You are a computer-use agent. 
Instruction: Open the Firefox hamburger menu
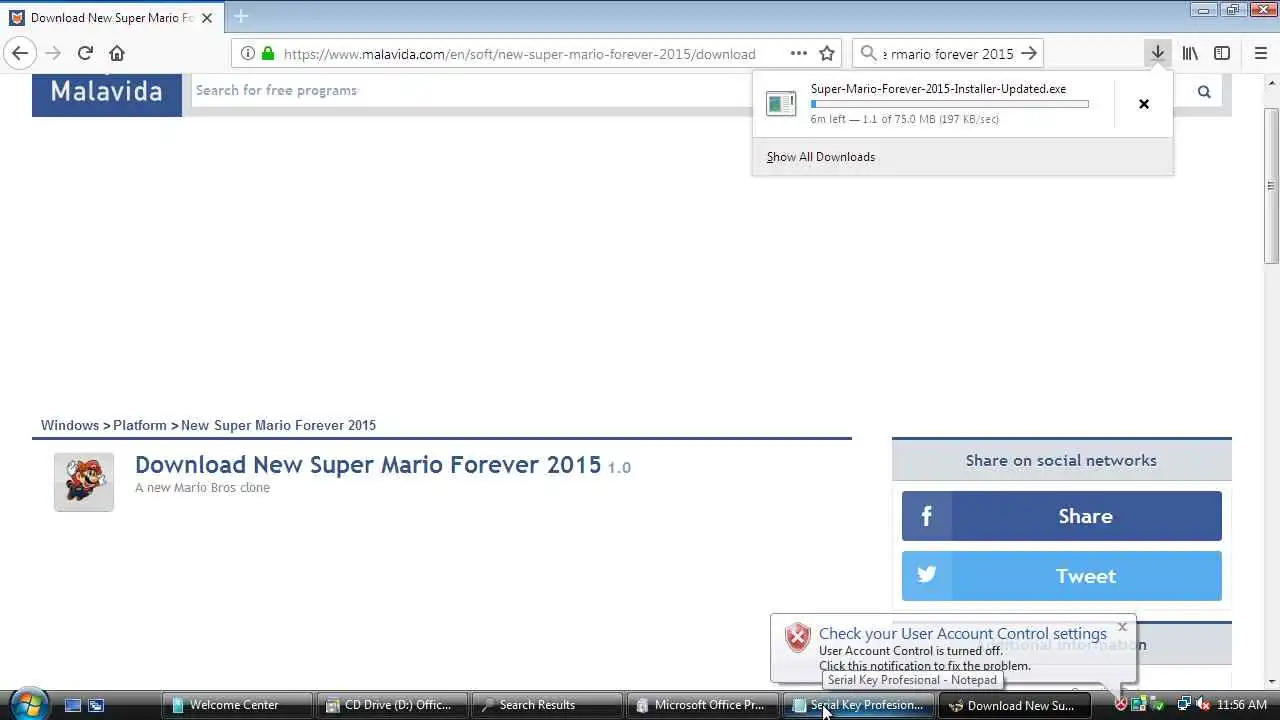[1260, 53]
